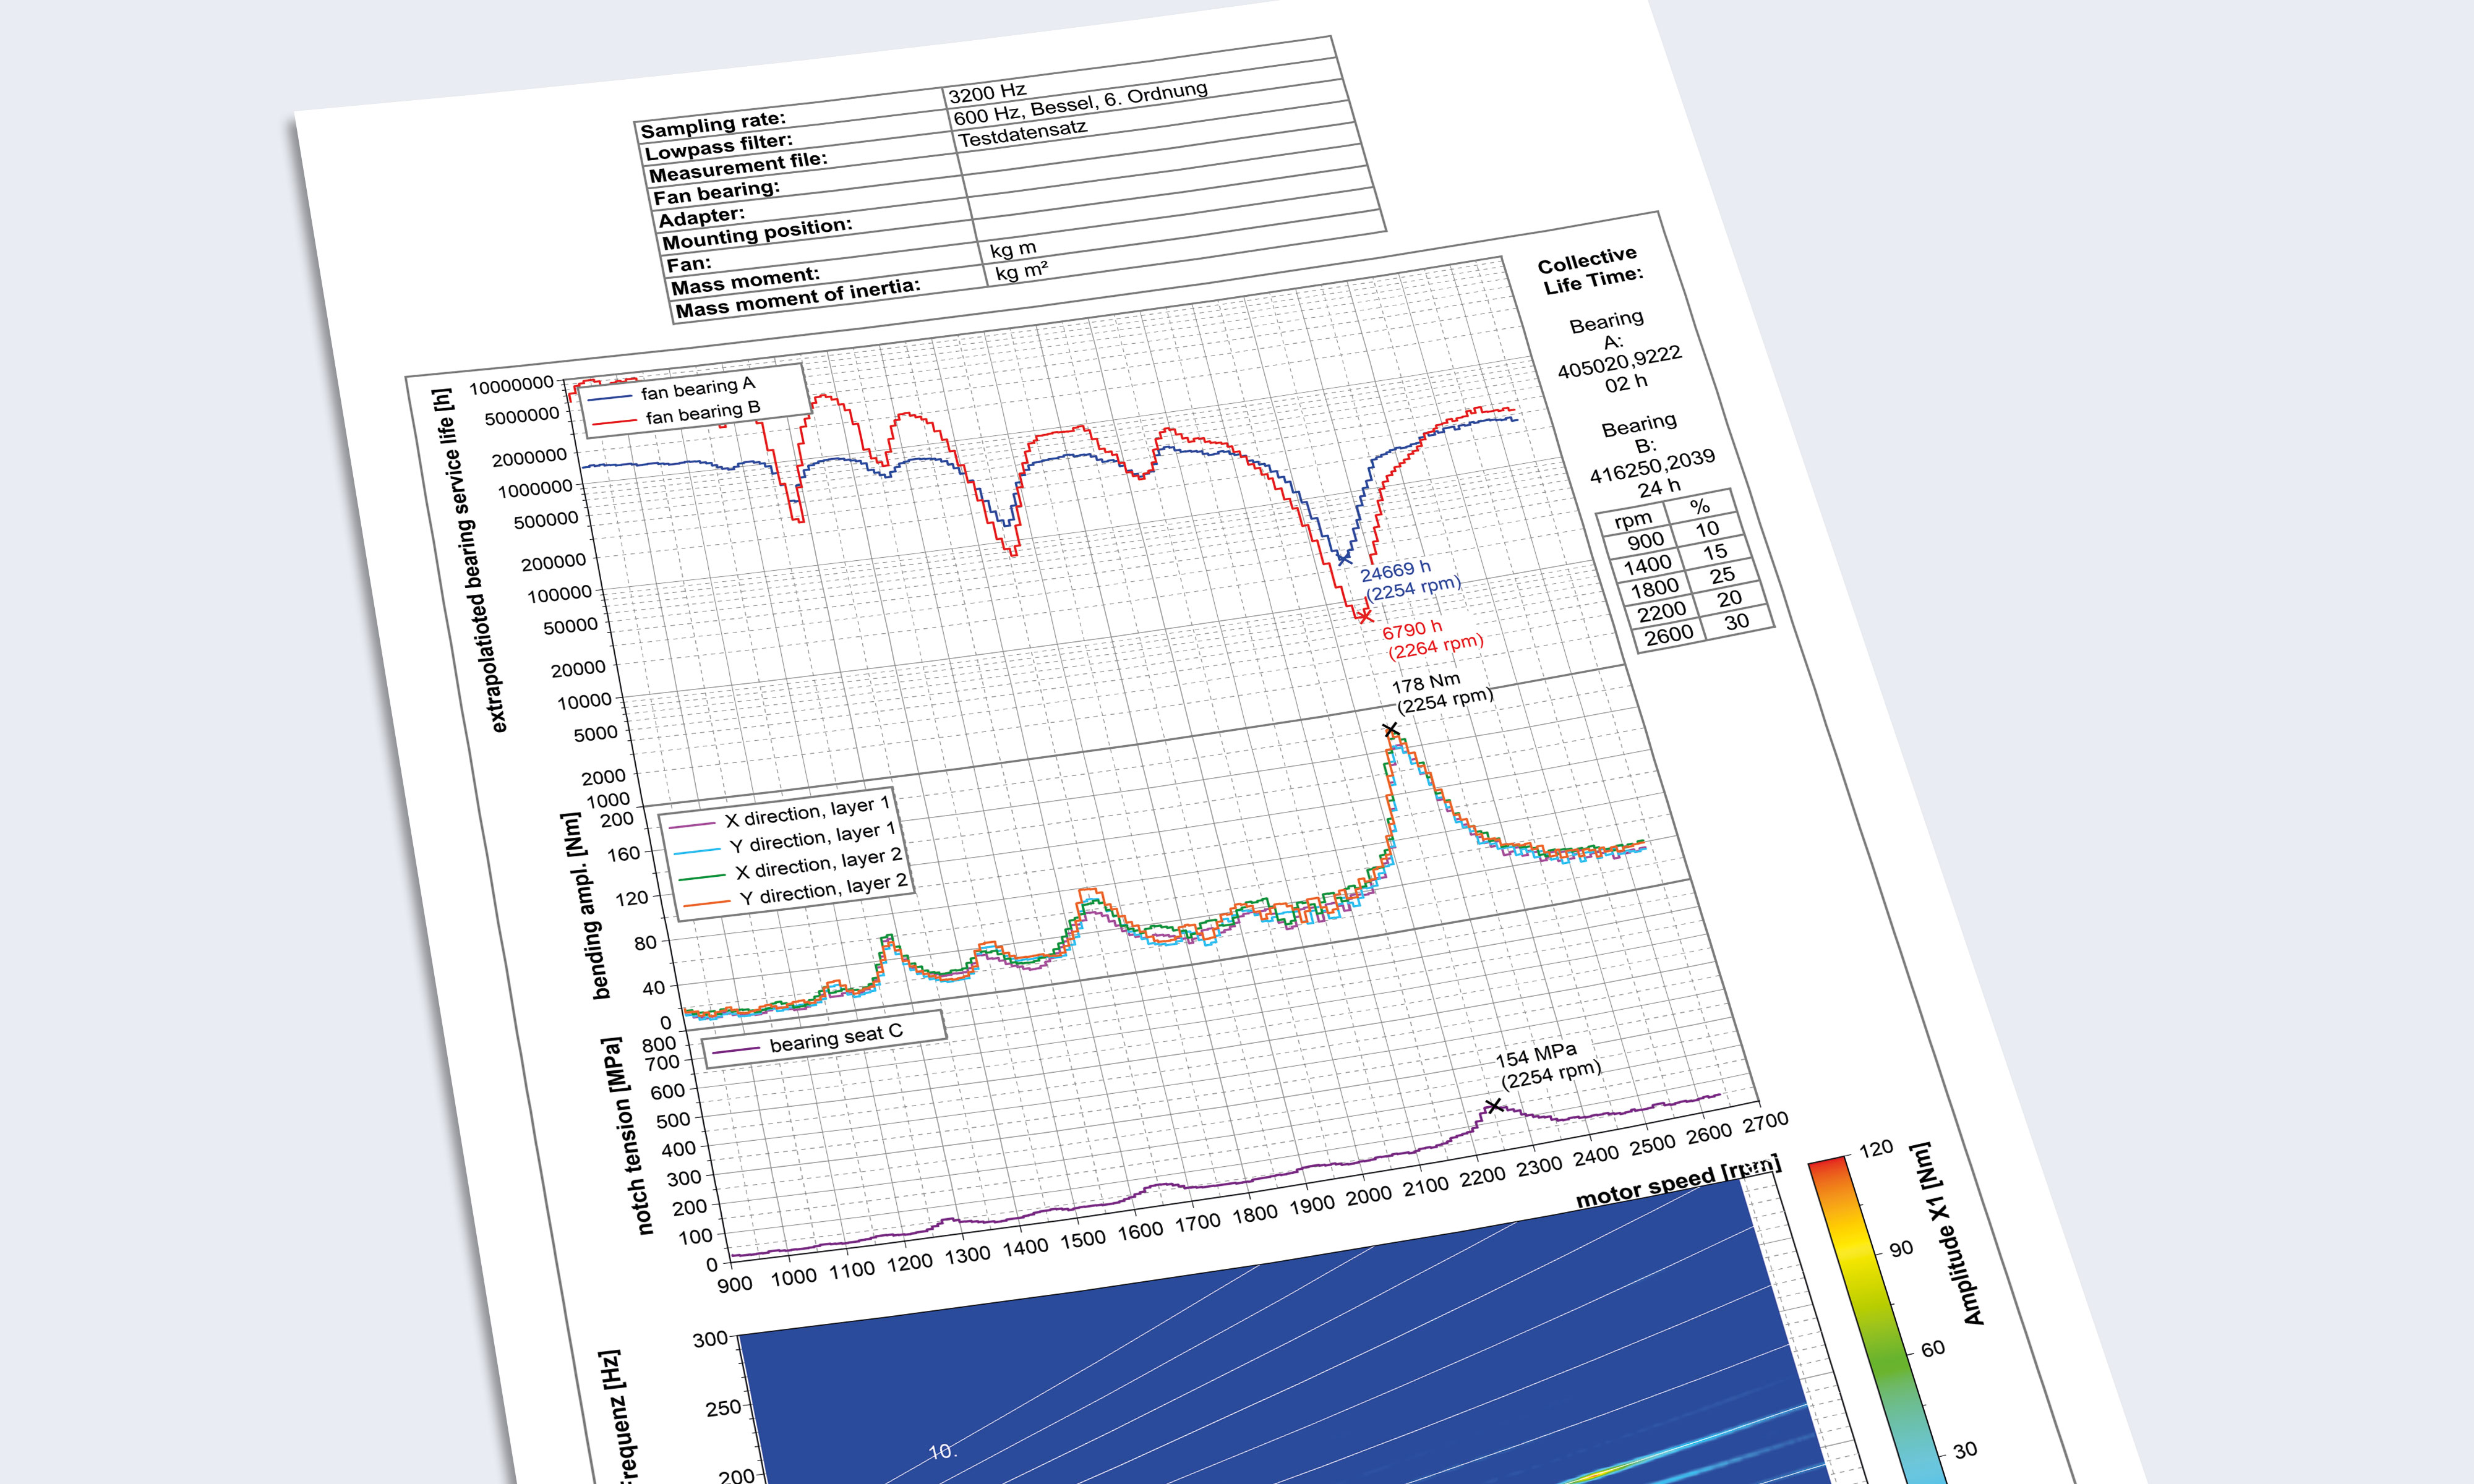Click the black X marker at bending peak
This screenshot has width=2474, height=1484.
coord(1391,730)
